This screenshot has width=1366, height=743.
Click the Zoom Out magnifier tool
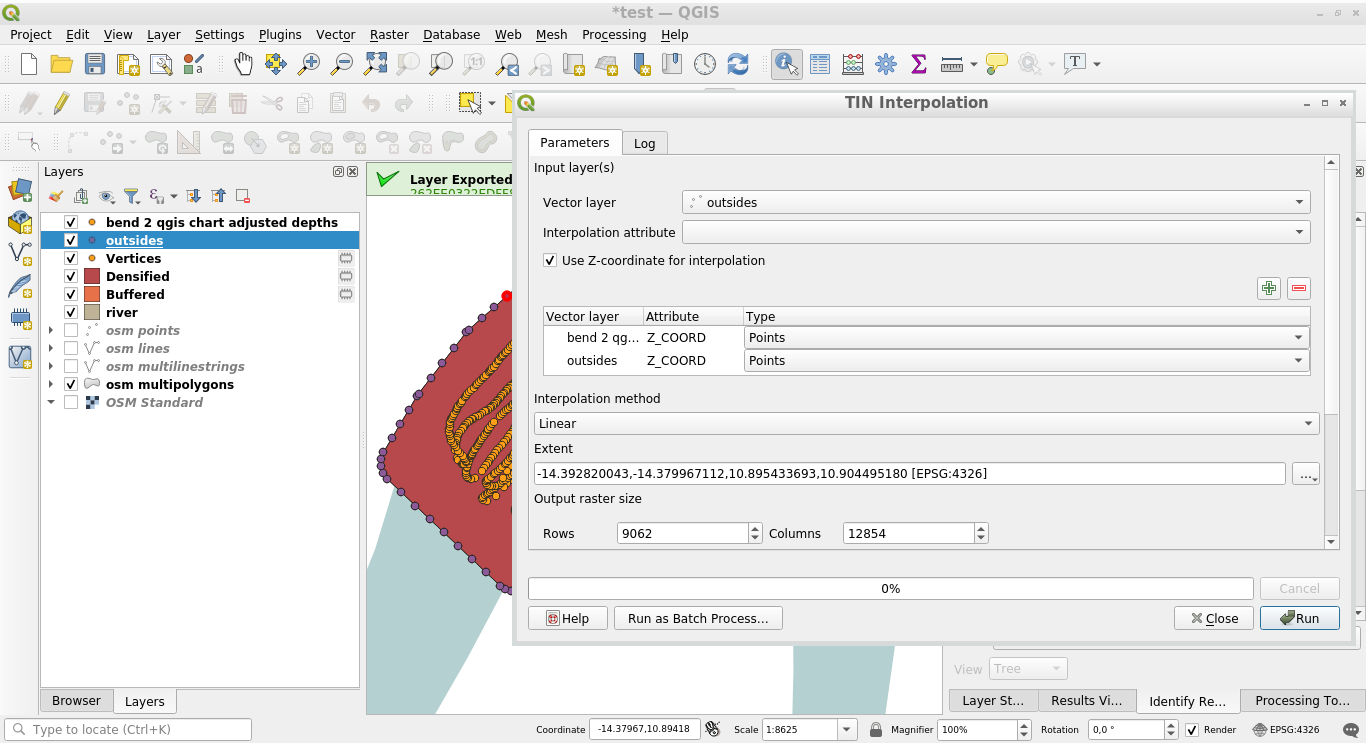(x=342, y=64)
